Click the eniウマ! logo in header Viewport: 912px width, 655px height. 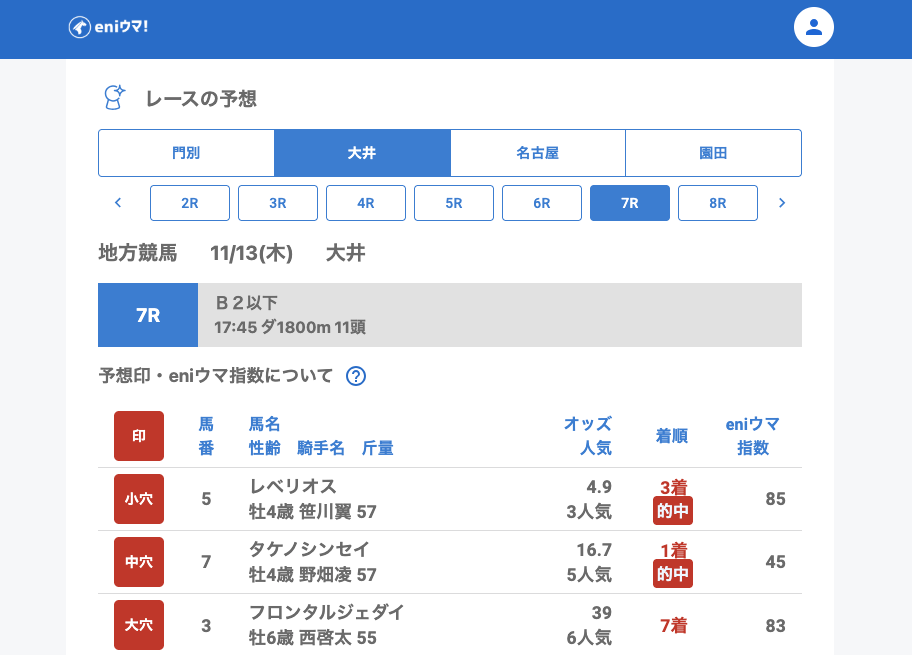pos(108,27)
